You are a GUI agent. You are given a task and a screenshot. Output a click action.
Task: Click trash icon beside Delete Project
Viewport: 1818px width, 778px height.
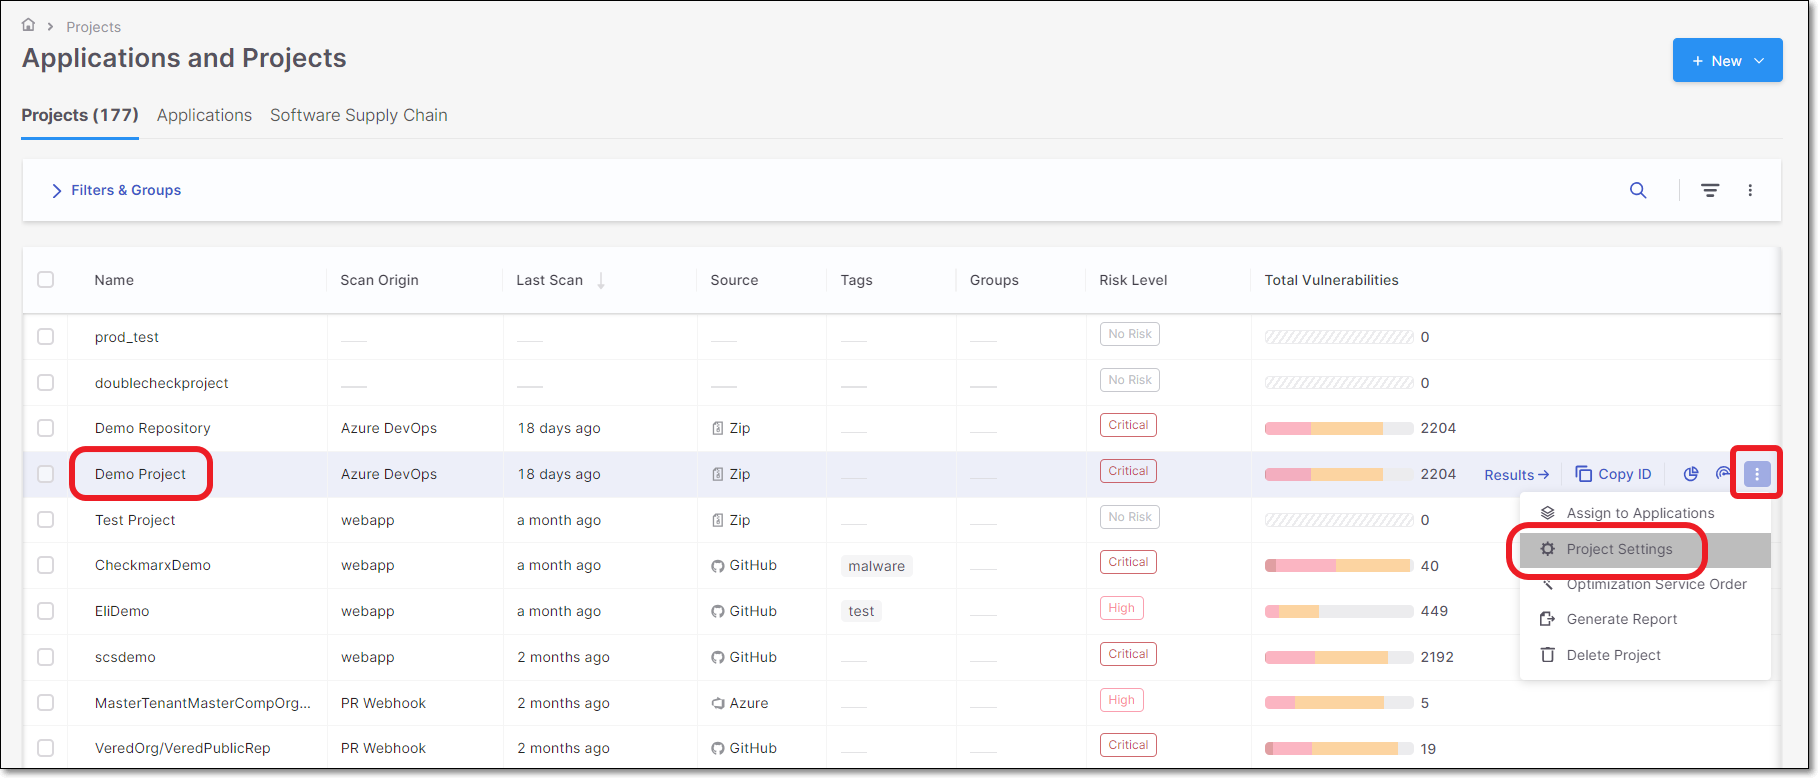[x=1547, y=655]
